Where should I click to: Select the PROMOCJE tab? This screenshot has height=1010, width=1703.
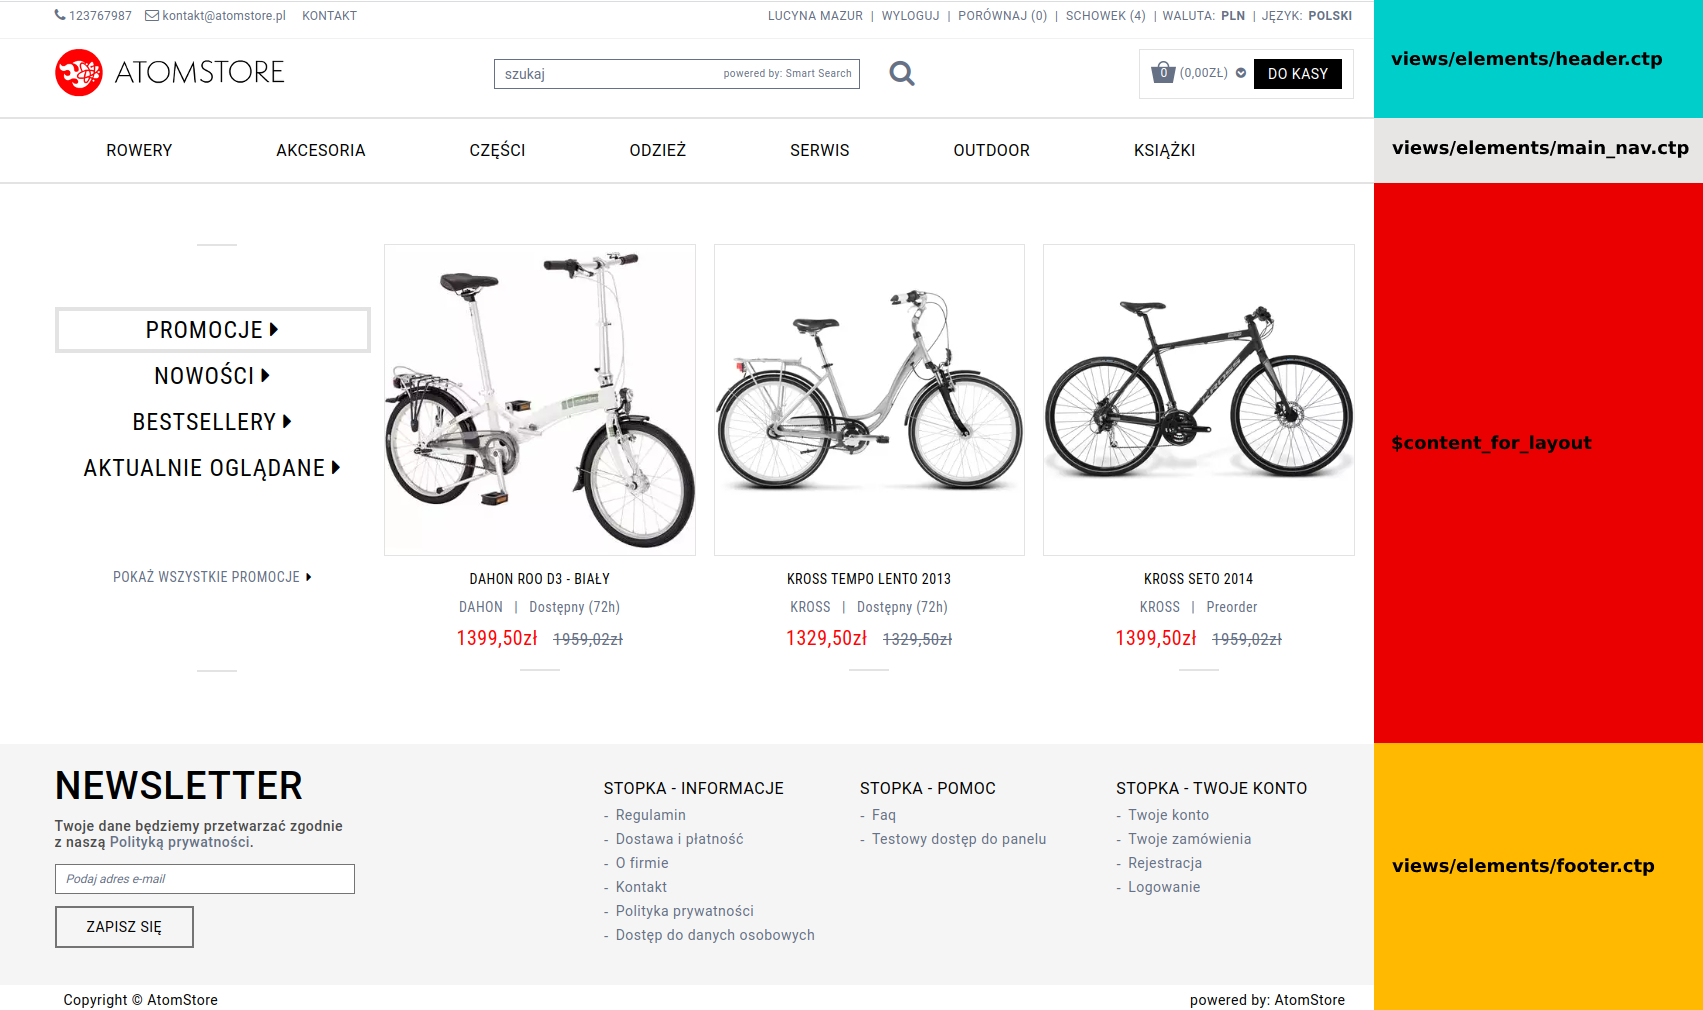(x=213, y=330)
